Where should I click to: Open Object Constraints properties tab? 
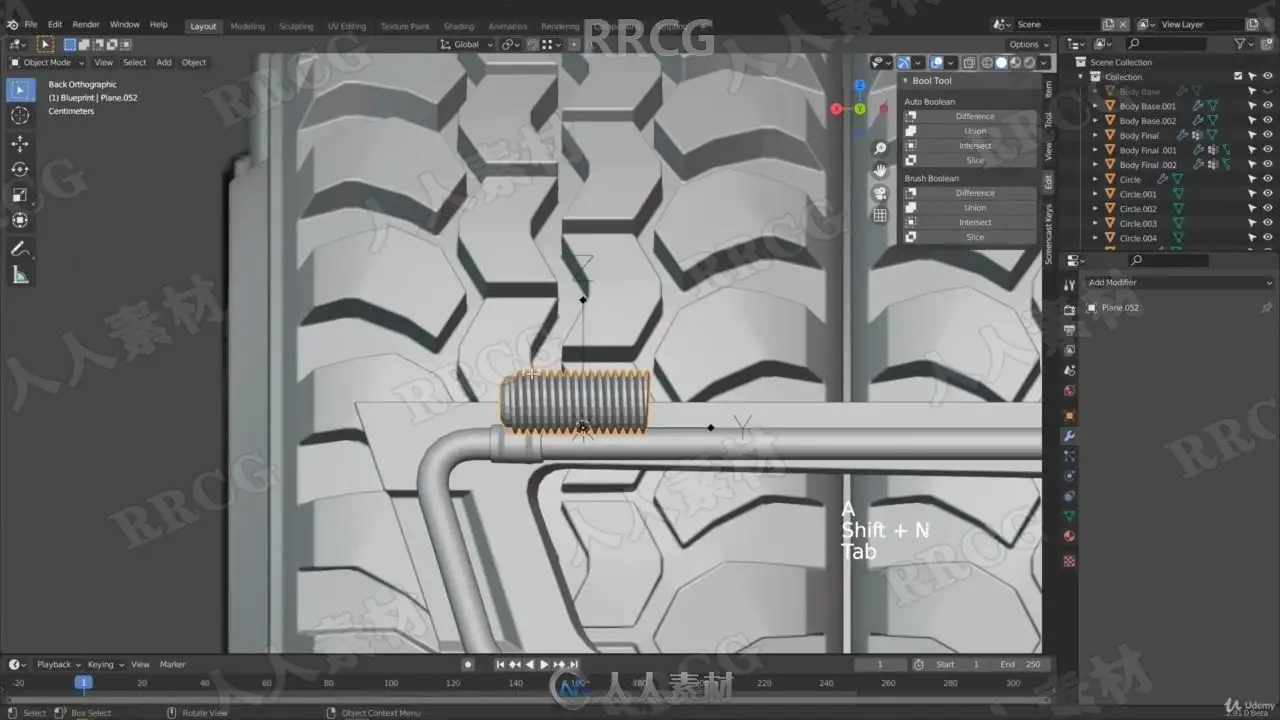click(1069, 496)
